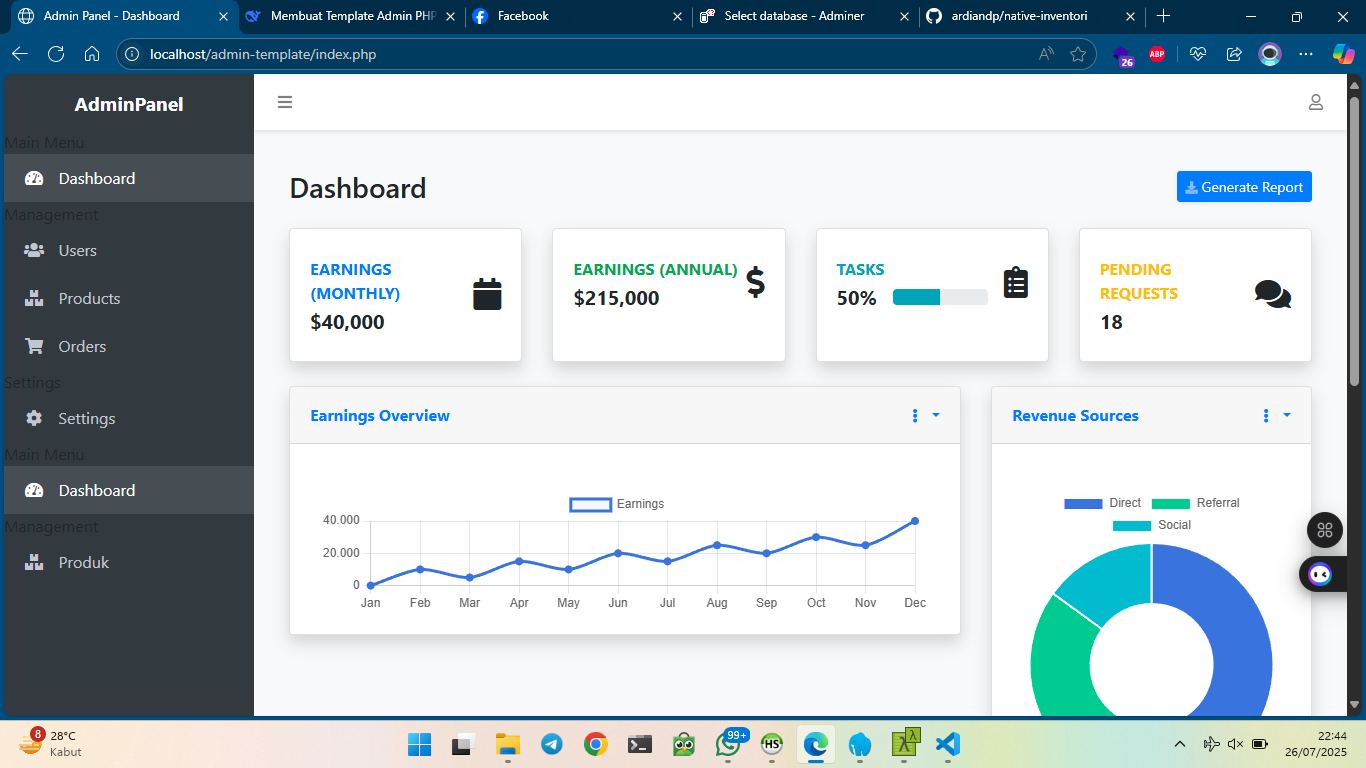Click the dollar sign icon on Earnings (Annual) card
1366x768 pixels.
point(756,283)
